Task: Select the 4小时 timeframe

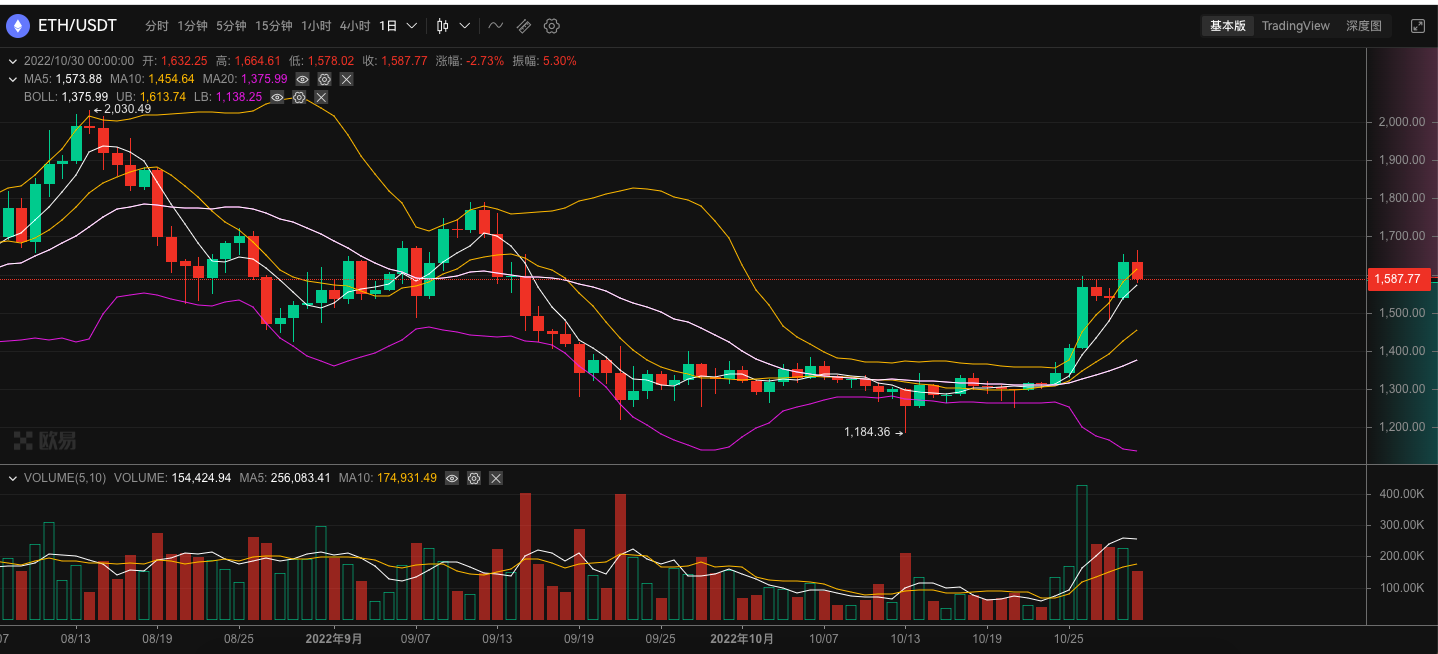Action: point(354,26)
